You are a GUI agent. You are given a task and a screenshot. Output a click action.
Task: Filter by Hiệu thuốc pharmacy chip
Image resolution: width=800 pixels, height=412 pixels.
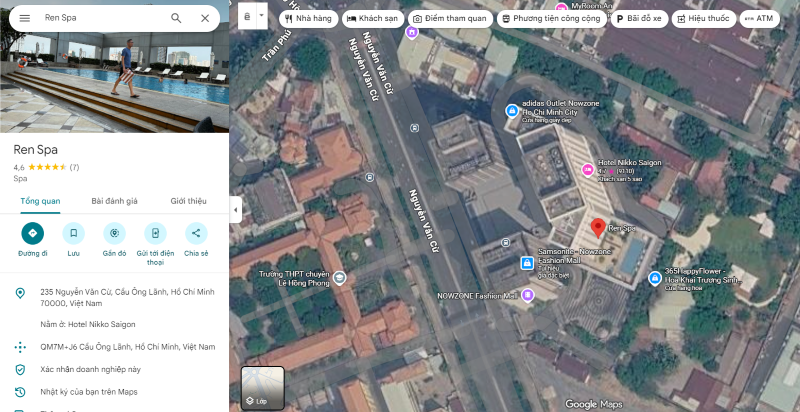coord(704,19)
